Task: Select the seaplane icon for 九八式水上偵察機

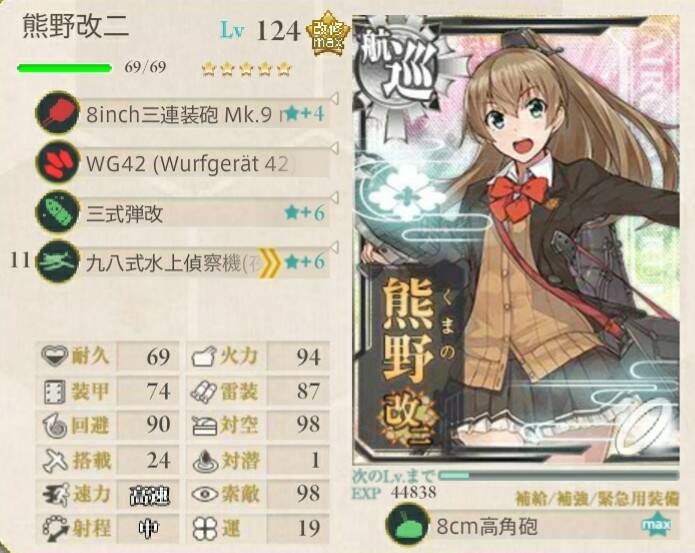Action: click(x=57, y=261)
